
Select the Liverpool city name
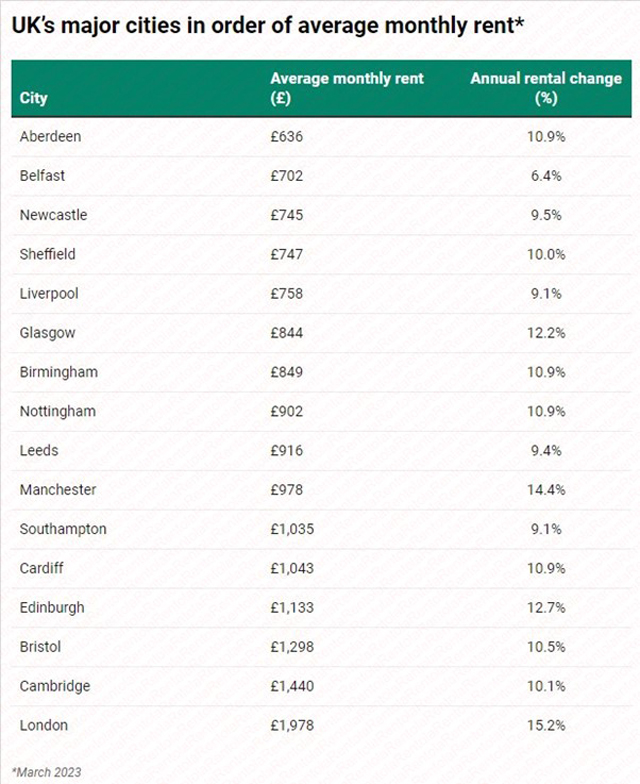[x=49, y=294]
